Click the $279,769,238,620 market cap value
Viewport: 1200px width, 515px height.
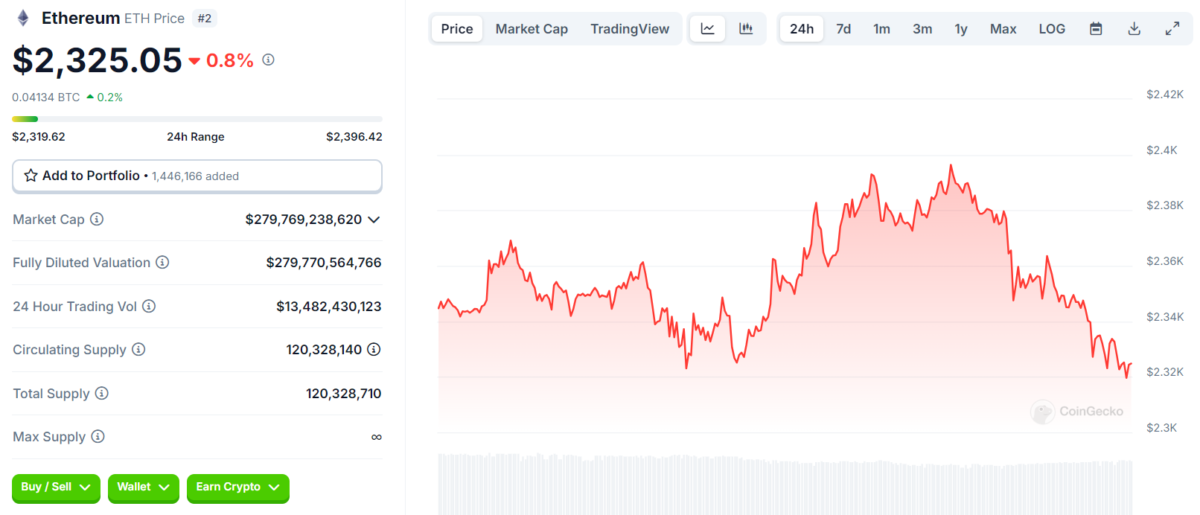303,219
